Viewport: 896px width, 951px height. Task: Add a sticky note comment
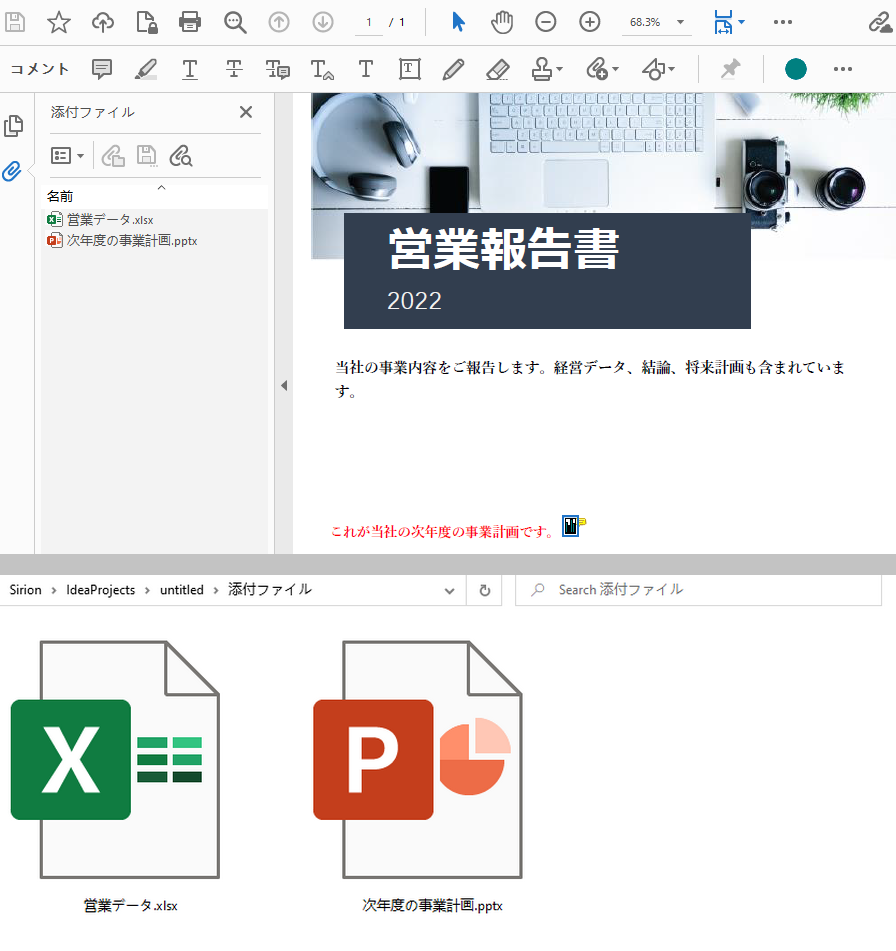102,69
